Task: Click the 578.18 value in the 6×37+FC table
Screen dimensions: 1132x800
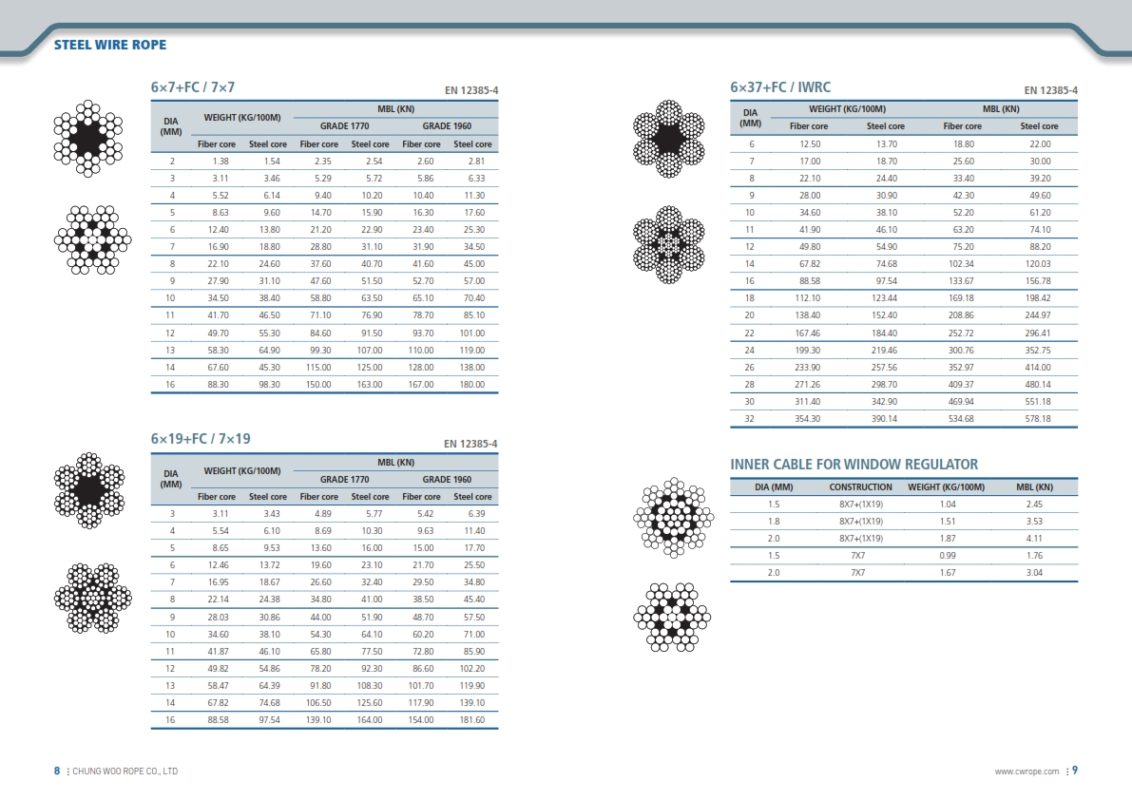Action: click(x=1039, y=419)
